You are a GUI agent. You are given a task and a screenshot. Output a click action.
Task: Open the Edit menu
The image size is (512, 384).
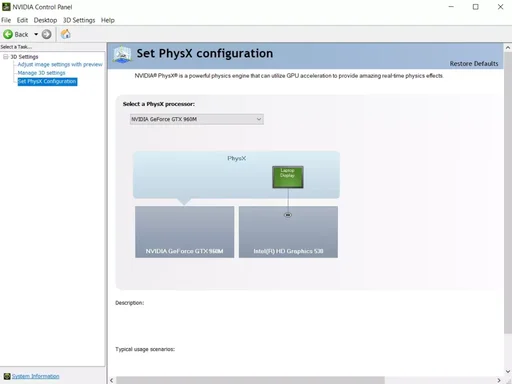pos(22,20)
